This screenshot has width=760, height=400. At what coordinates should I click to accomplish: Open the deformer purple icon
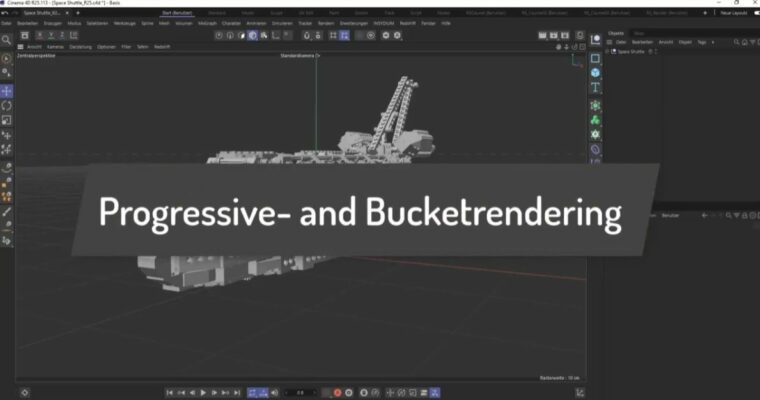coord(595,149)
